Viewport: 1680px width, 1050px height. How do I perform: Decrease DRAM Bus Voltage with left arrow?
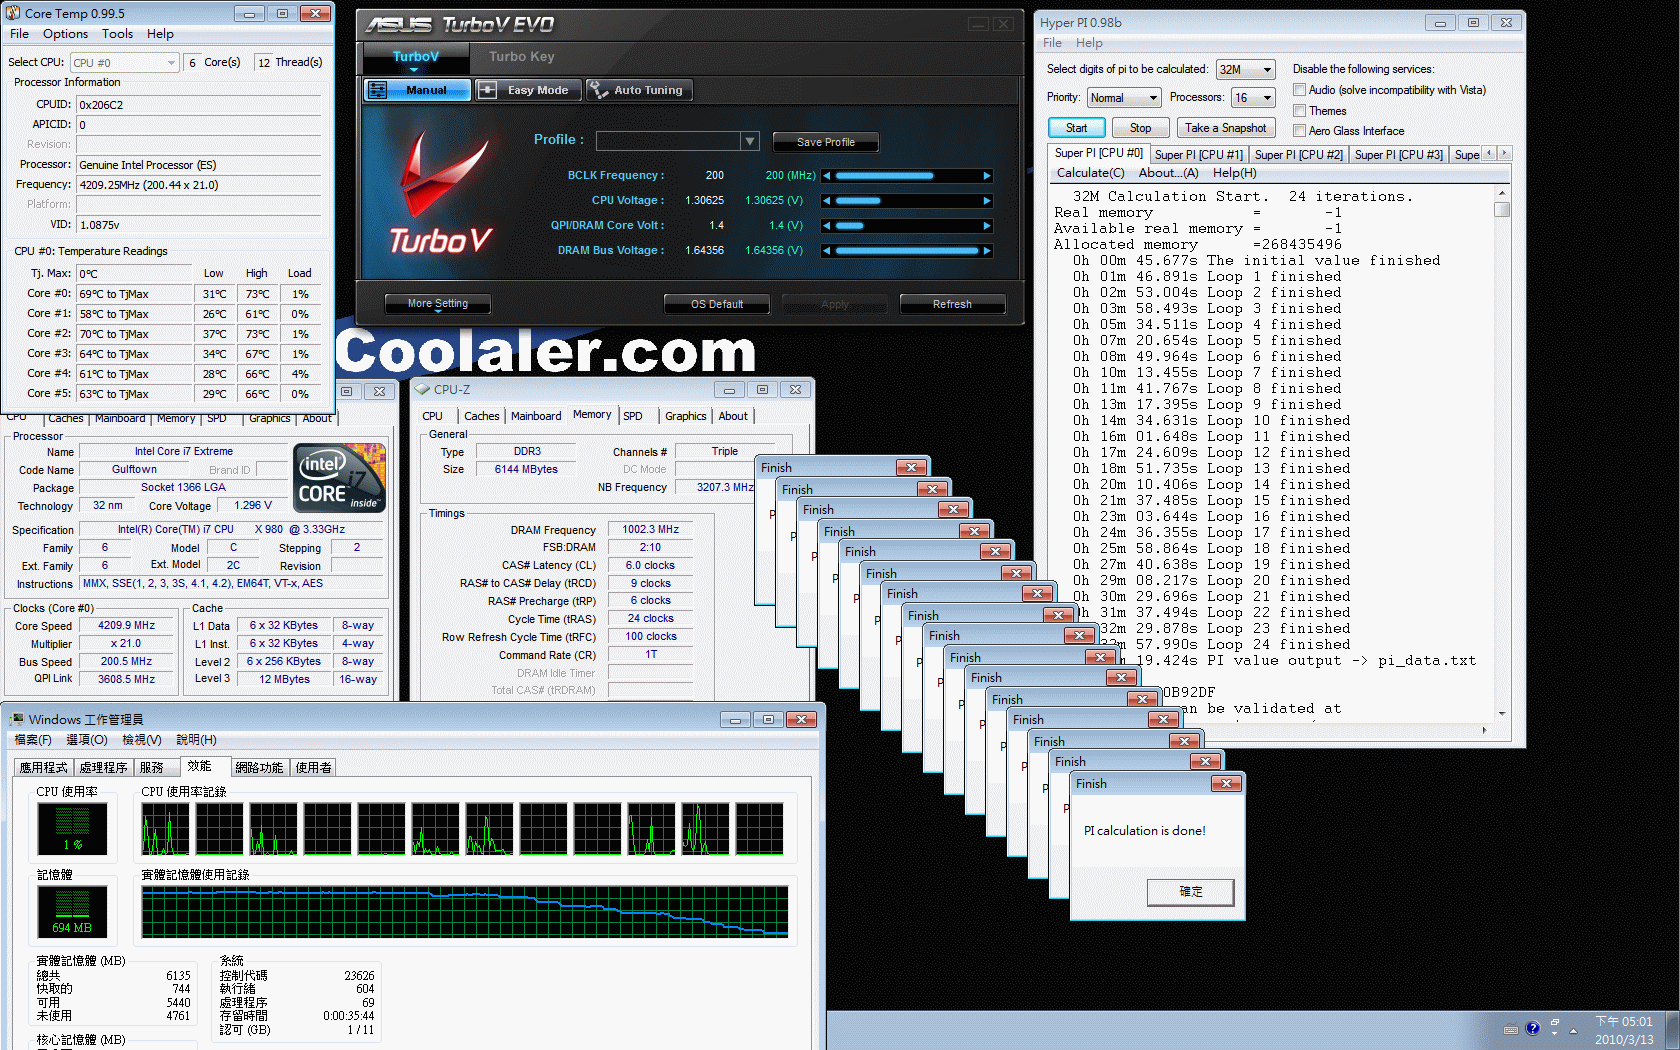click(827, 251)
